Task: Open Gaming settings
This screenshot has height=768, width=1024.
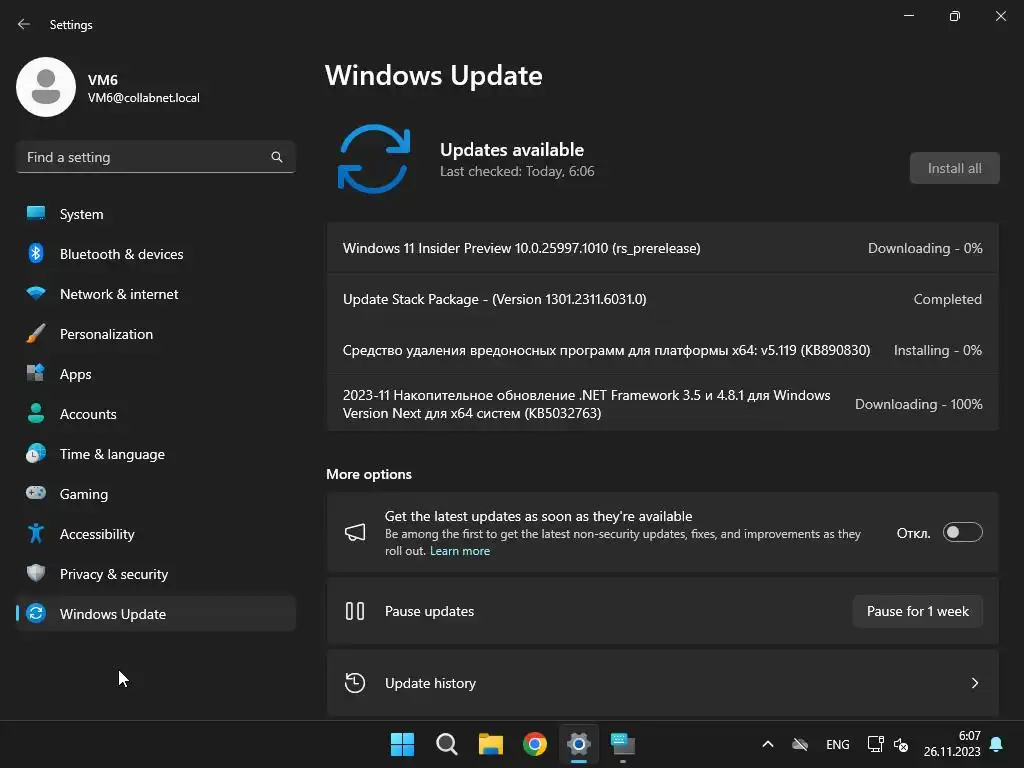Action: coord(155,494)
